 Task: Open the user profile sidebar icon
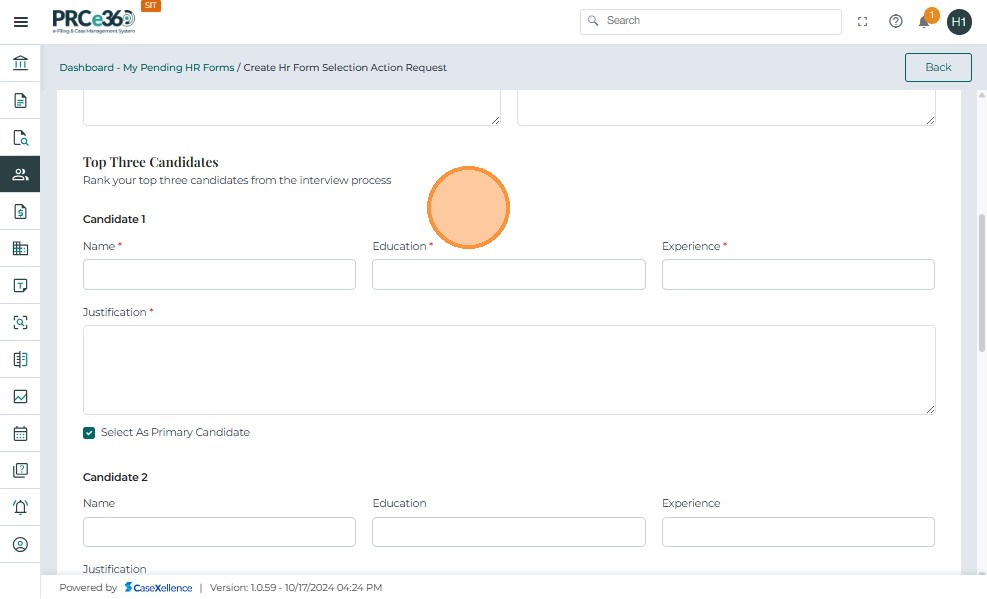(x=20, y=545)
